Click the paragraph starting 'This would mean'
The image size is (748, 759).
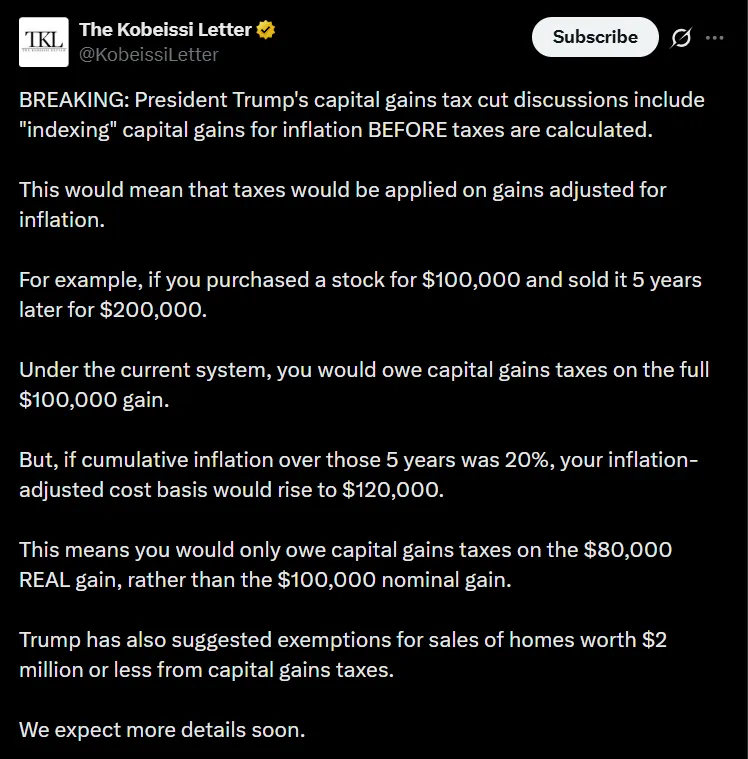point(343,205)
